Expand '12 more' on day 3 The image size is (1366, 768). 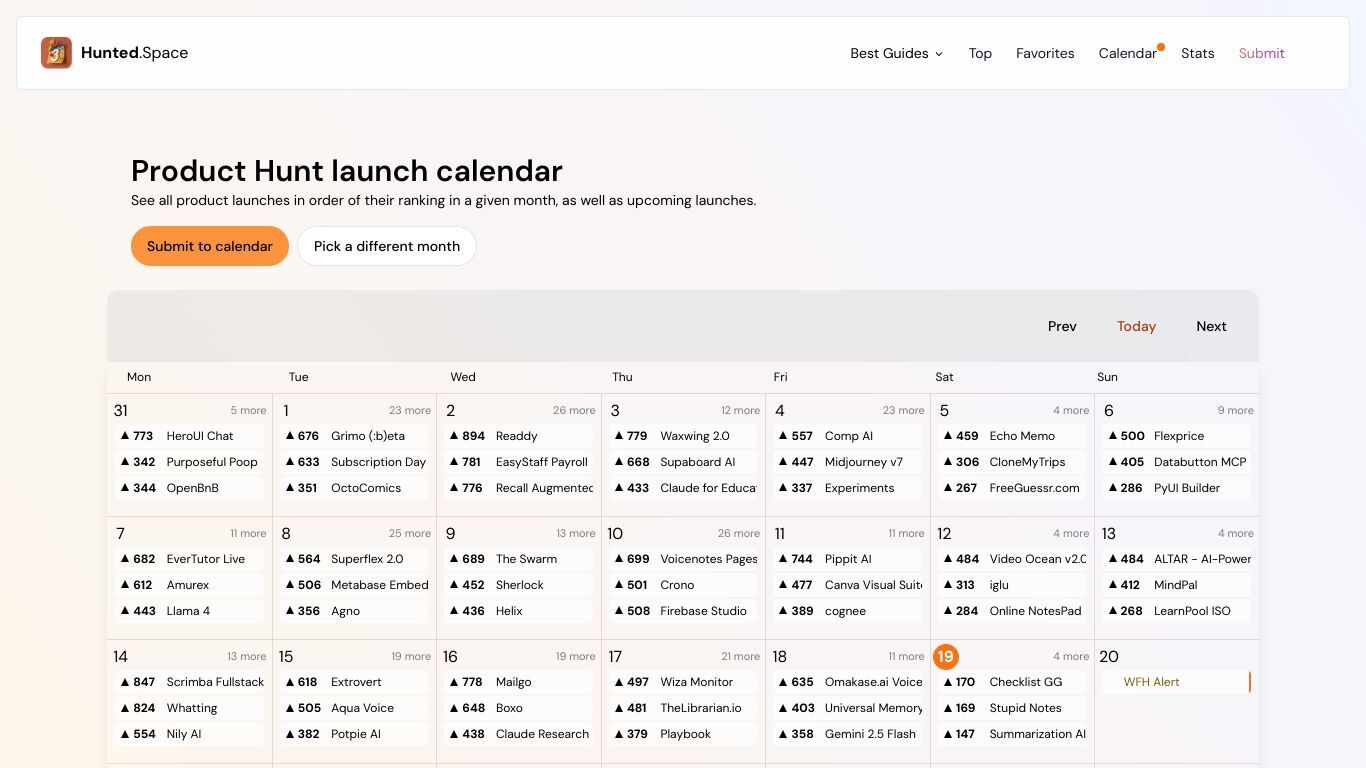pyautogui.click(x=740, y=410)
